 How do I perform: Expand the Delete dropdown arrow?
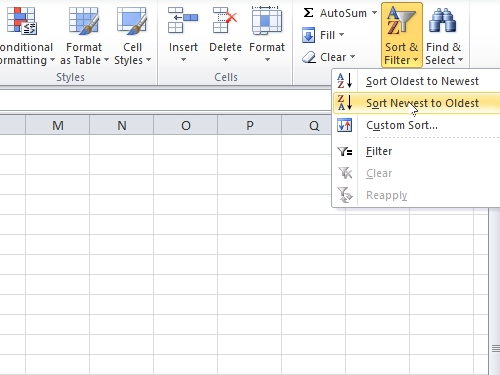tap(225, 60)
